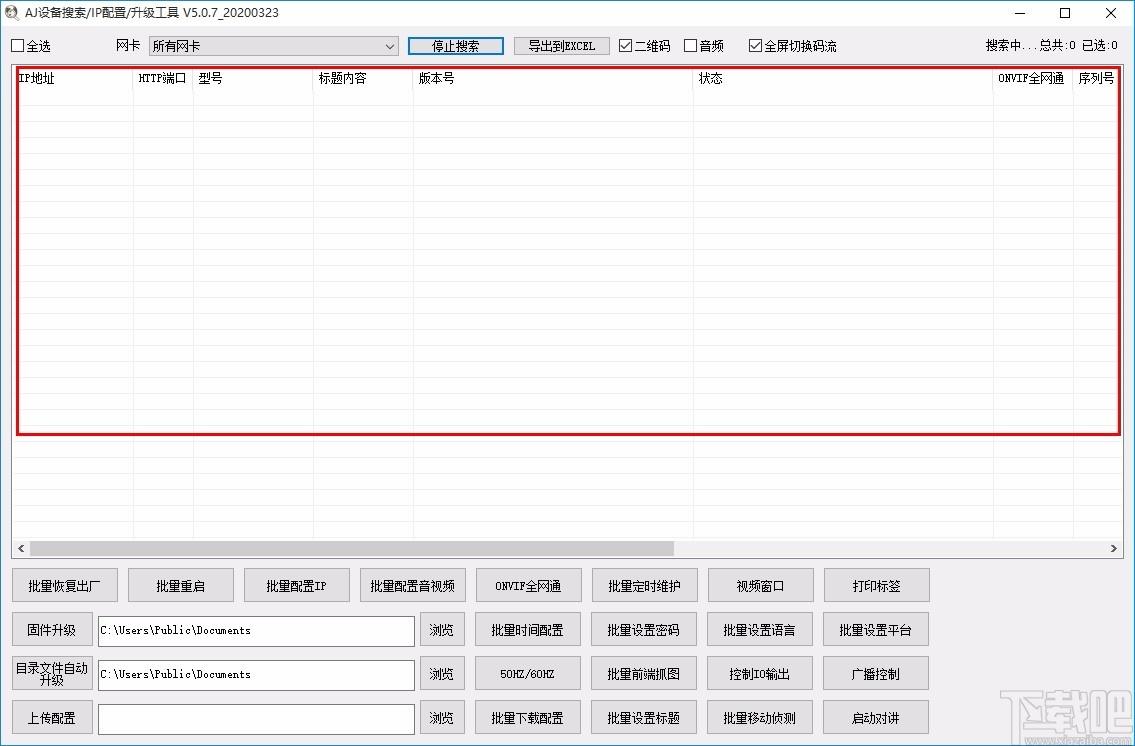Click 启动对讲 start intercom button
Image resolution: width=1135 pixels, height=746 pixels.
pyautogui.click(x=876, y=718)
